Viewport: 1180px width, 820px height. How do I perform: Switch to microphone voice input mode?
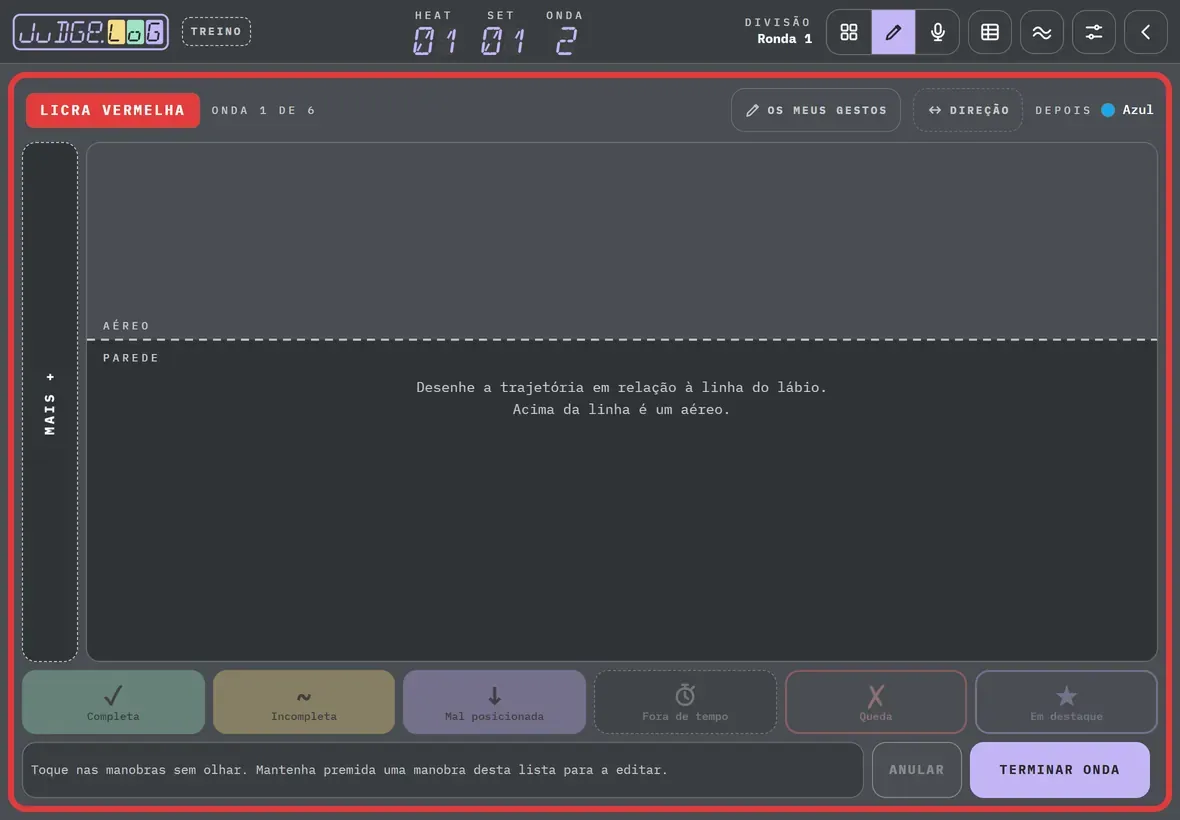(938, 32)
